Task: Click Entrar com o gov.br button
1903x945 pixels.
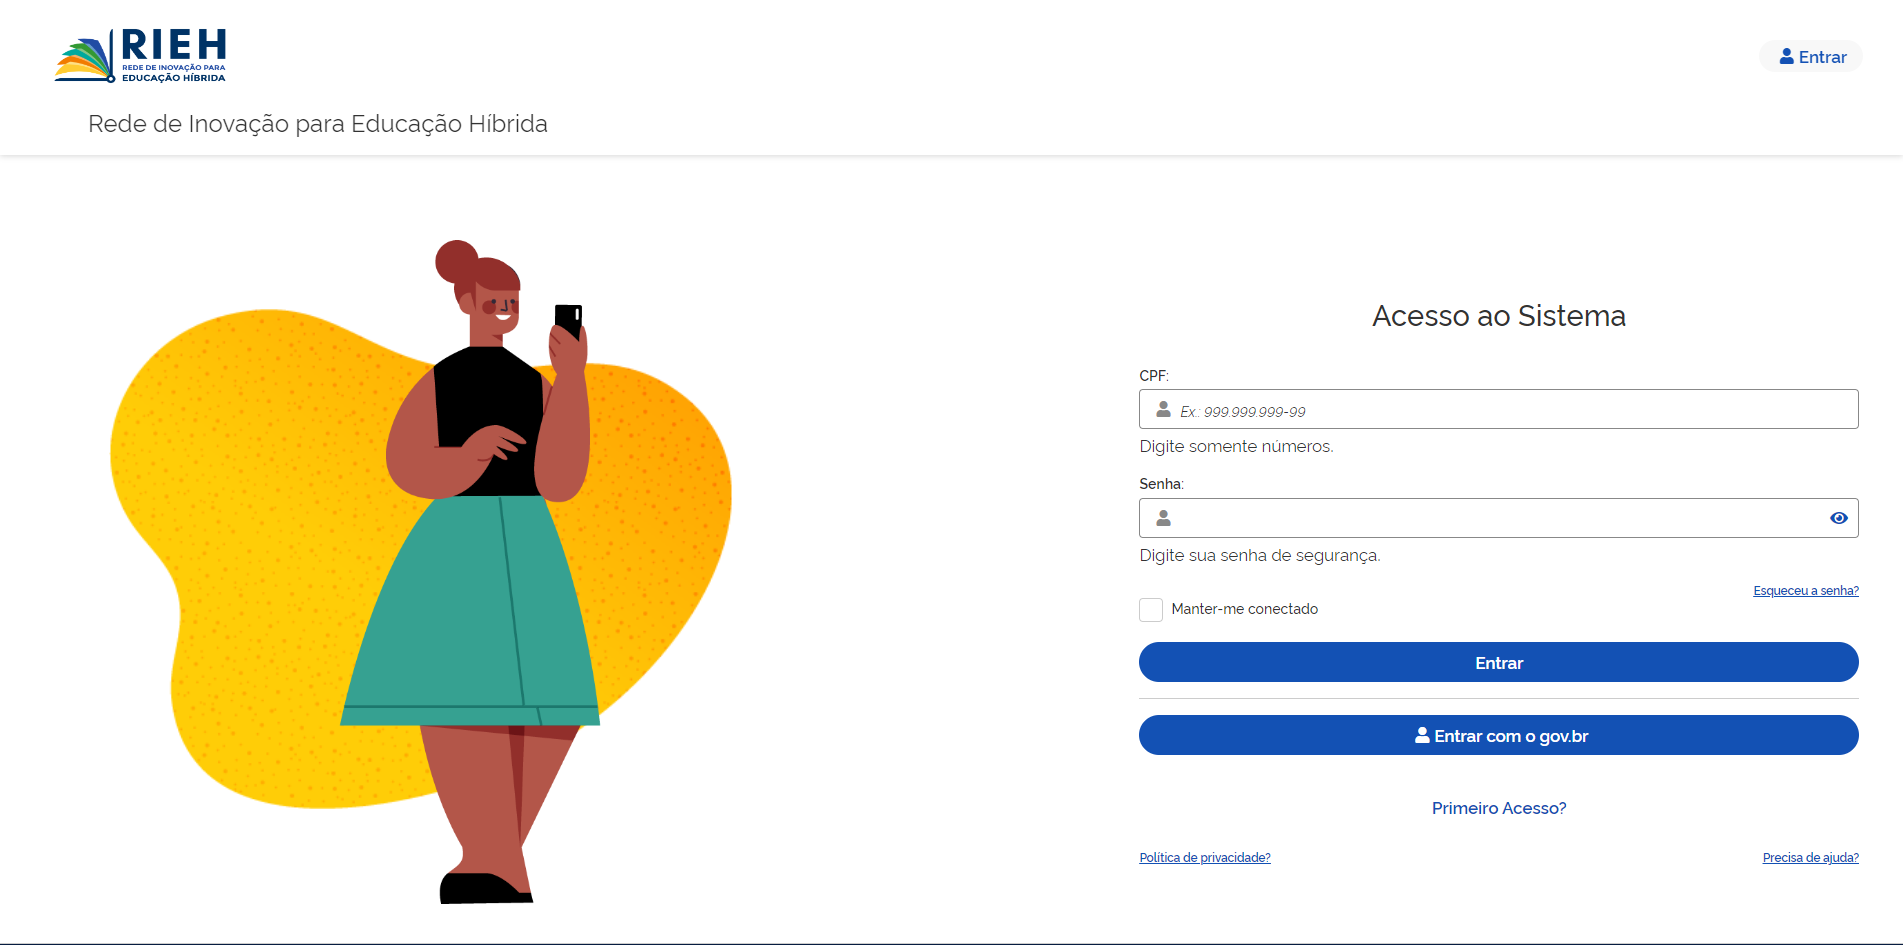Action: pyautogui.click(x=1498, y=735)
